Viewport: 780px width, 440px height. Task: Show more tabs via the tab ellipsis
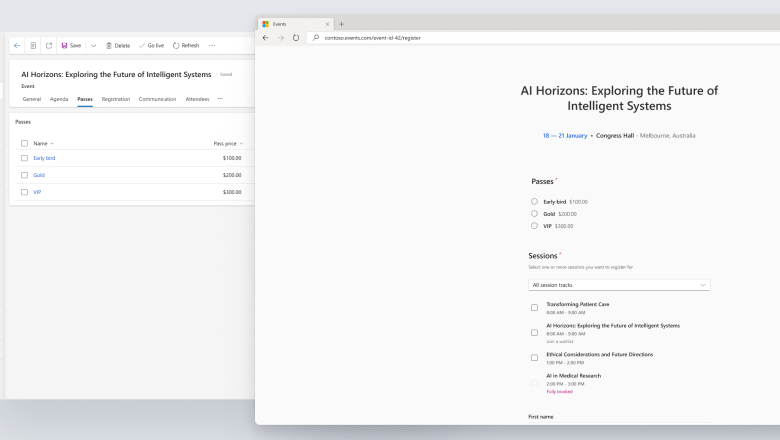click(x=220, y=98)
